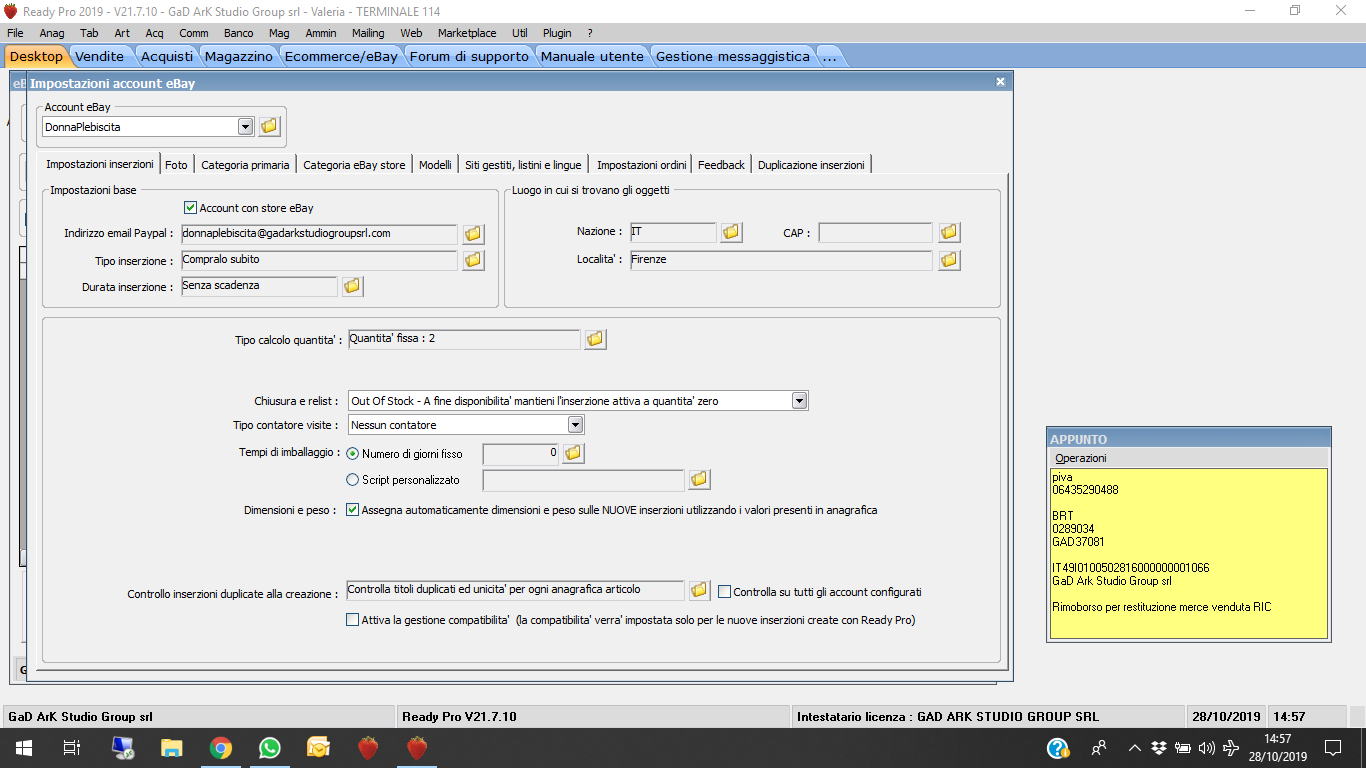Click second Ready Pro strawberry taskbar icon
Screen dimensions: 1366x768
pyautogui.click(x=417, y=747)
